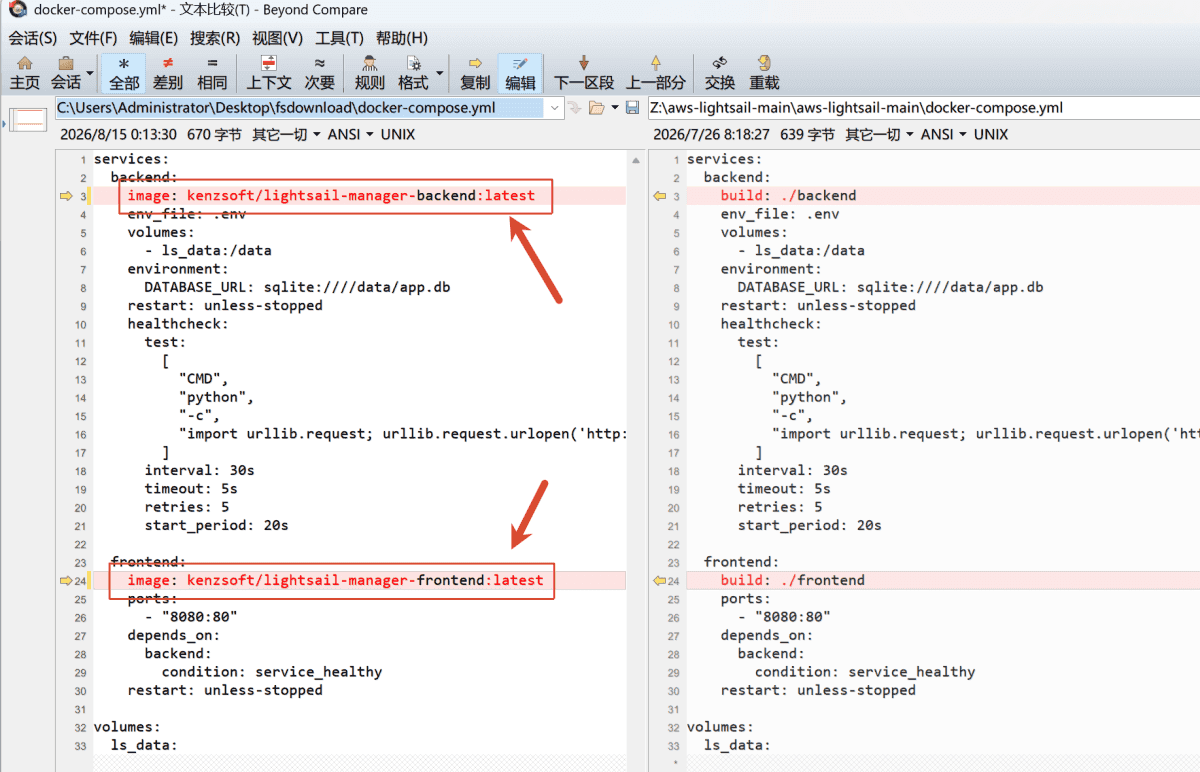The image size is (1200, 772).
Task: Click right pane 'build: ./frontend' line
Action: point(792,580)
